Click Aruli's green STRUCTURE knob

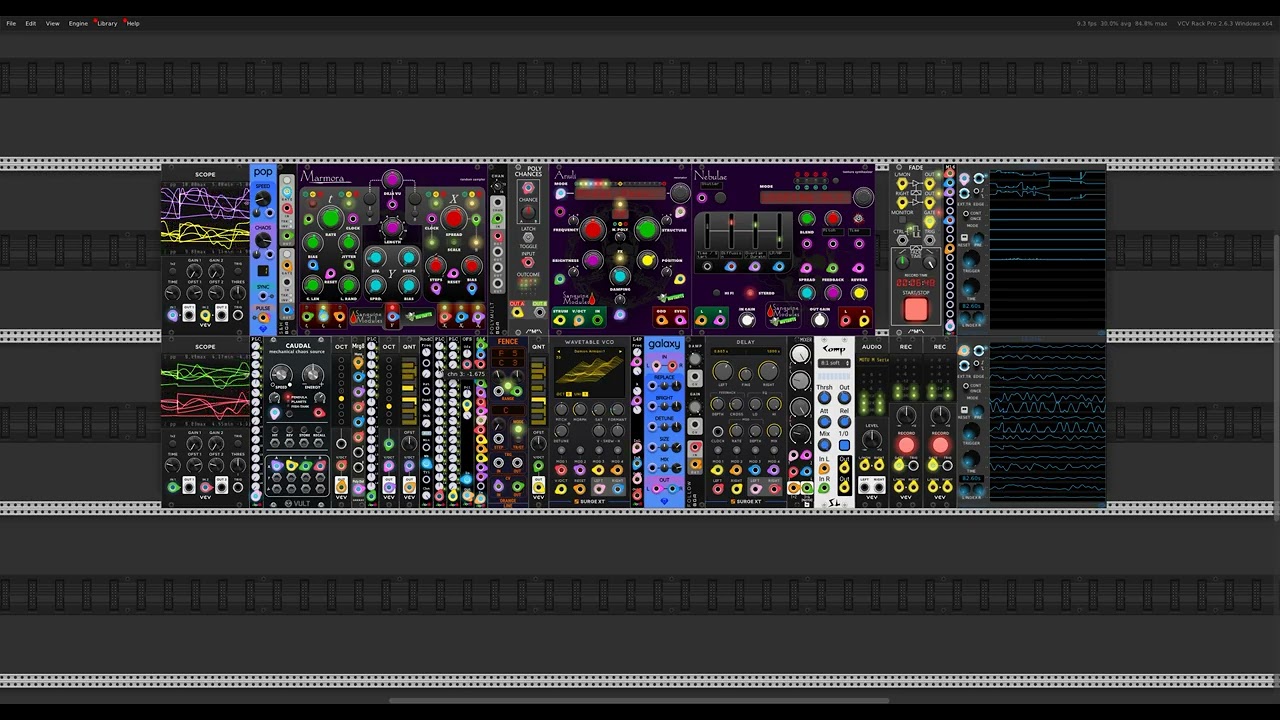point(647,230)
